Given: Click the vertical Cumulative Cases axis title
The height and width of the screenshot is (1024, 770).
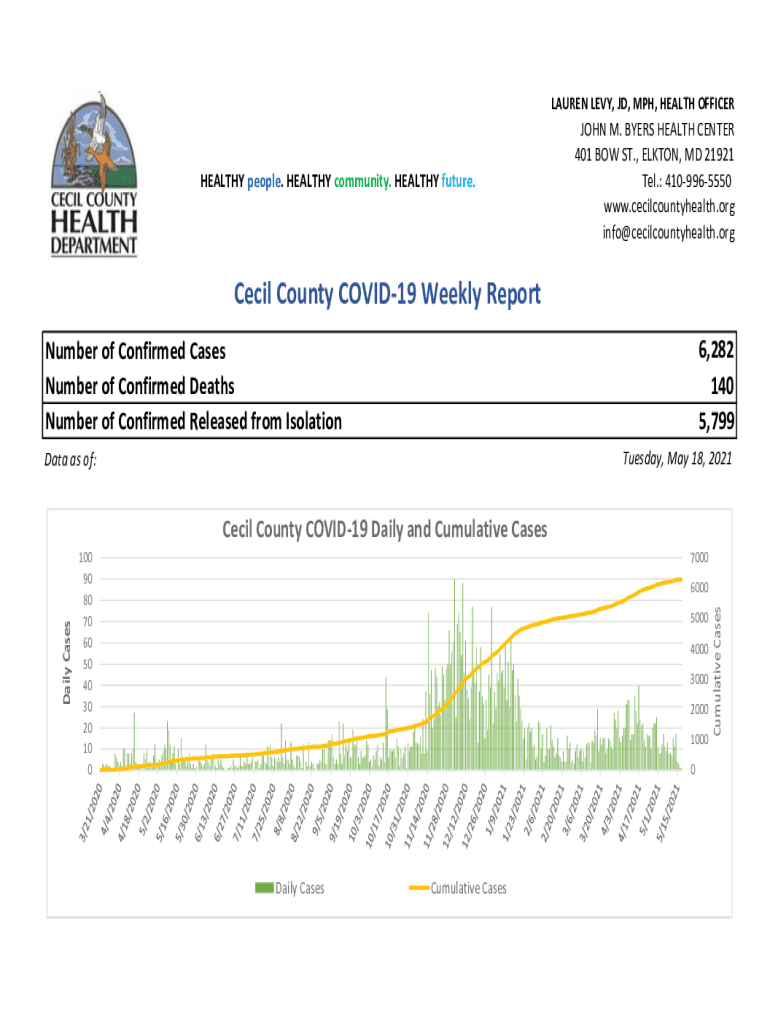Looking at the screenshot, I should [716, 662].
